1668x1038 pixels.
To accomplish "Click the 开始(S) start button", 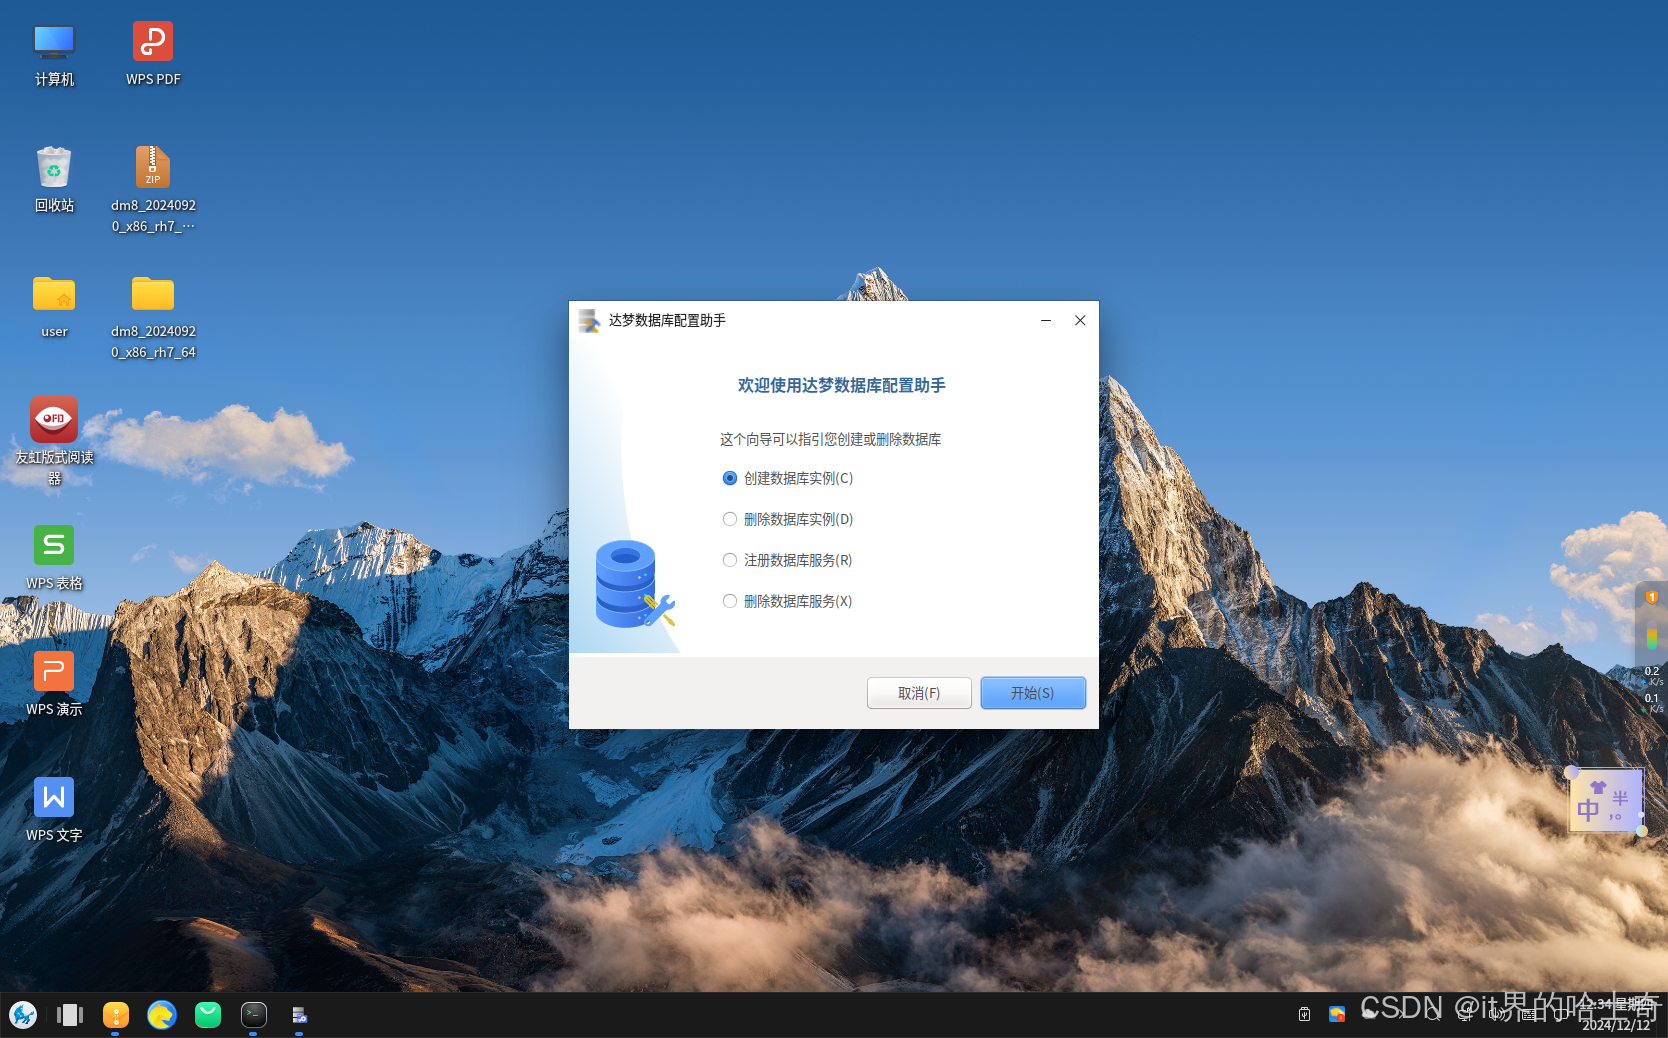I will coord(1033,693).
